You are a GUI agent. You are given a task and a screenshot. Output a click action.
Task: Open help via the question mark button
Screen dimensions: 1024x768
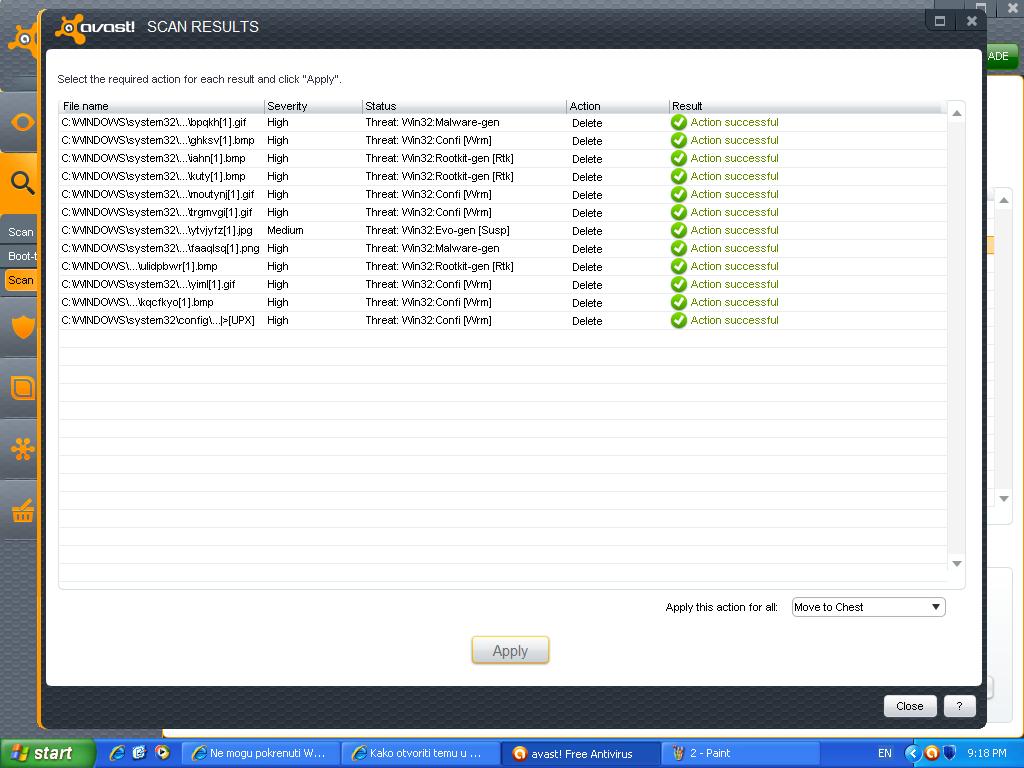(x=959, y=706)
